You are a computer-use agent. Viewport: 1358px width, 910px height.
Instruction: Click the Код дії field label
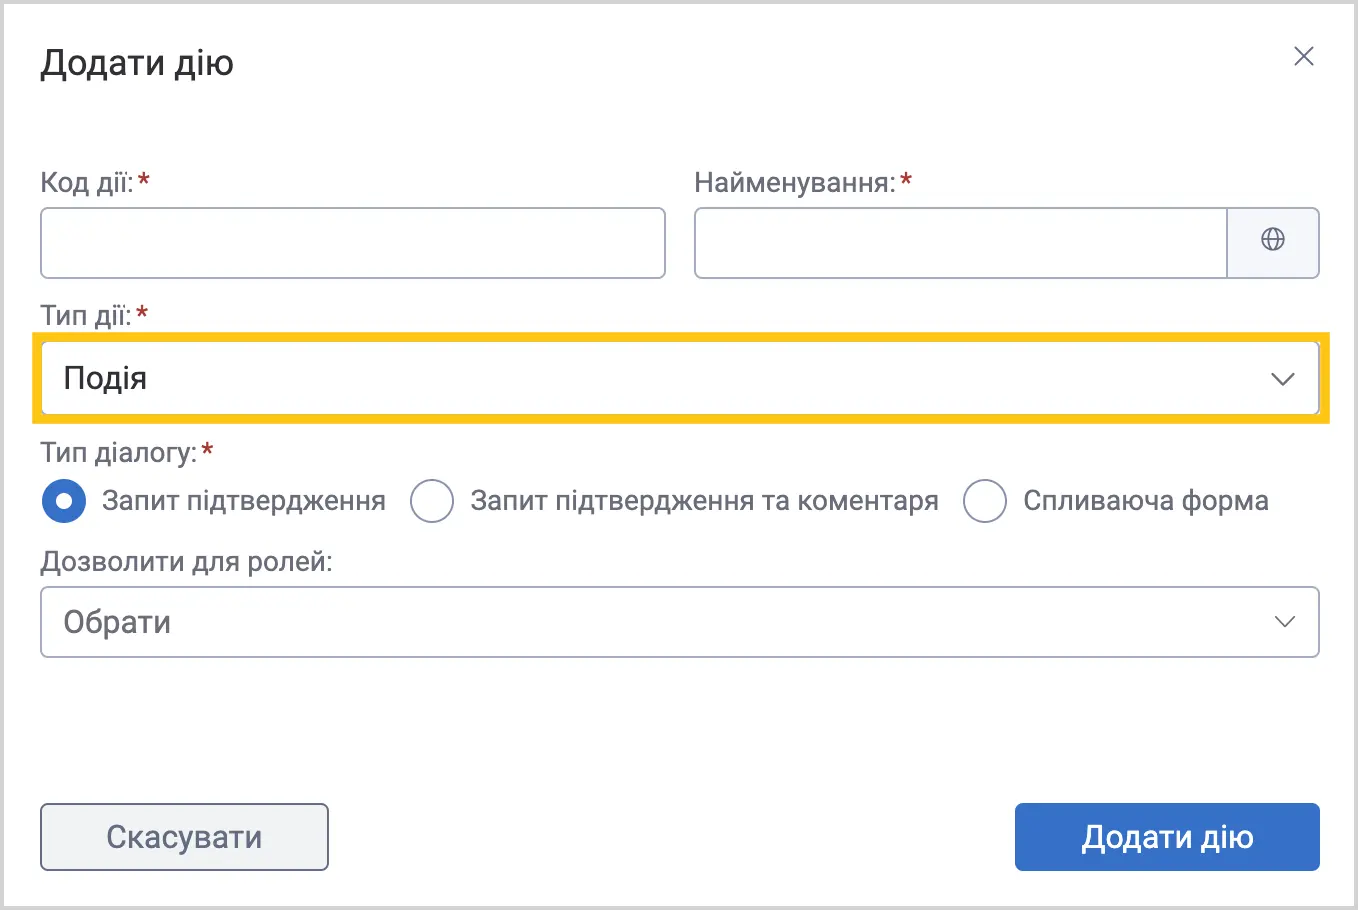[x=87, y=183]
